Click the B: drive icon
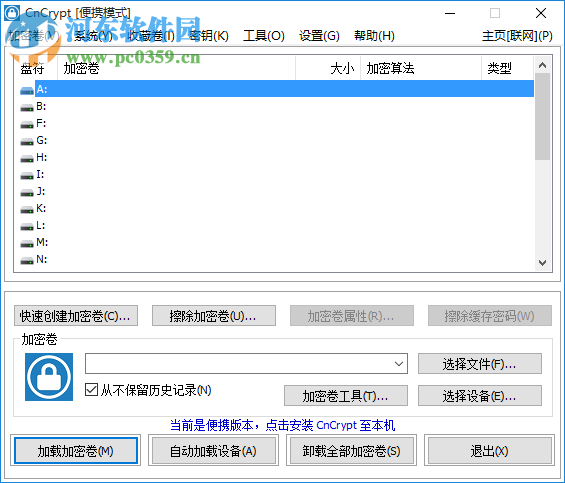The image size is (565, 483). (x=27, y=107)
